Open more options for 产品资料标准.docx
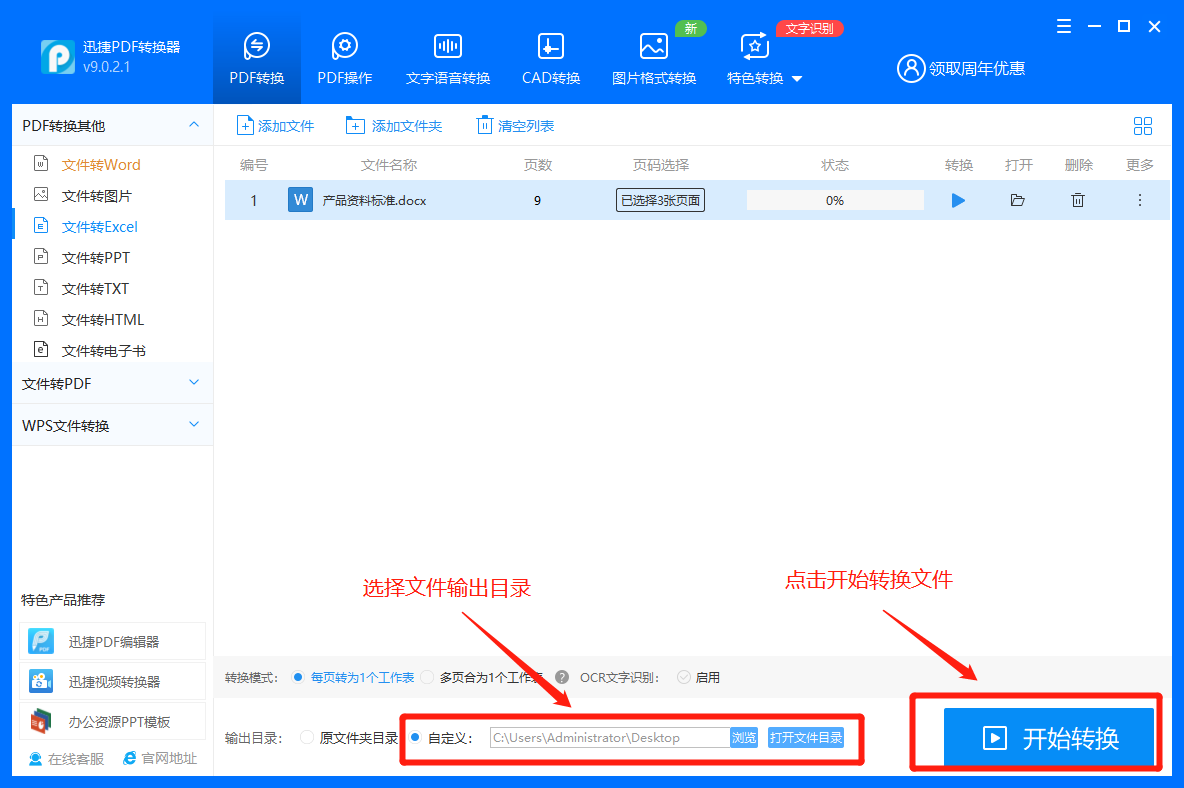This screenshot has height=788, width=1184. click(1139, 200)
